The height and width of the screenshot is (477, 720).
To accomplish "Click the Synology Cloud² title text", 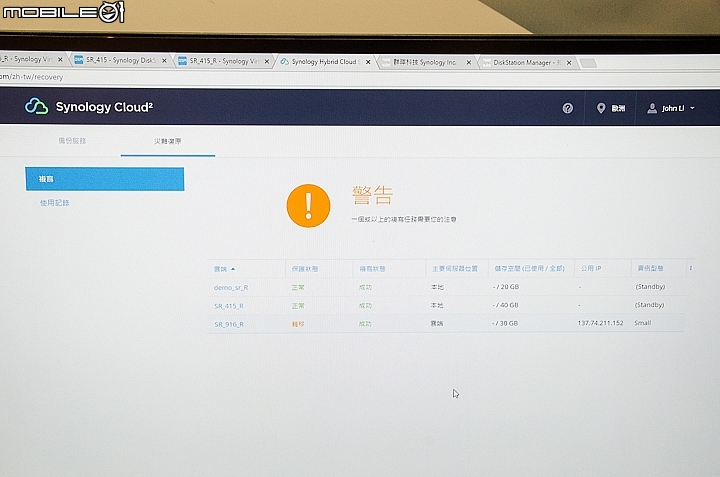I will tap(104, 107).
